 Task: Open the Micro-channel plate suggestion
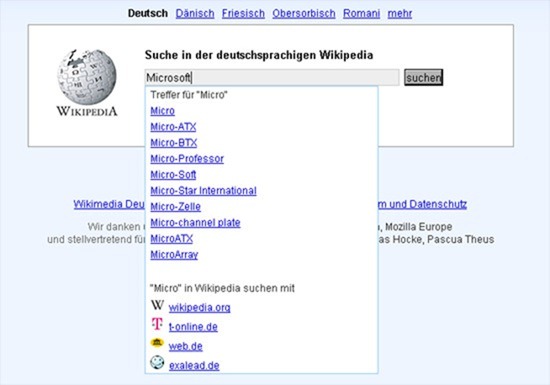(195, 223)
